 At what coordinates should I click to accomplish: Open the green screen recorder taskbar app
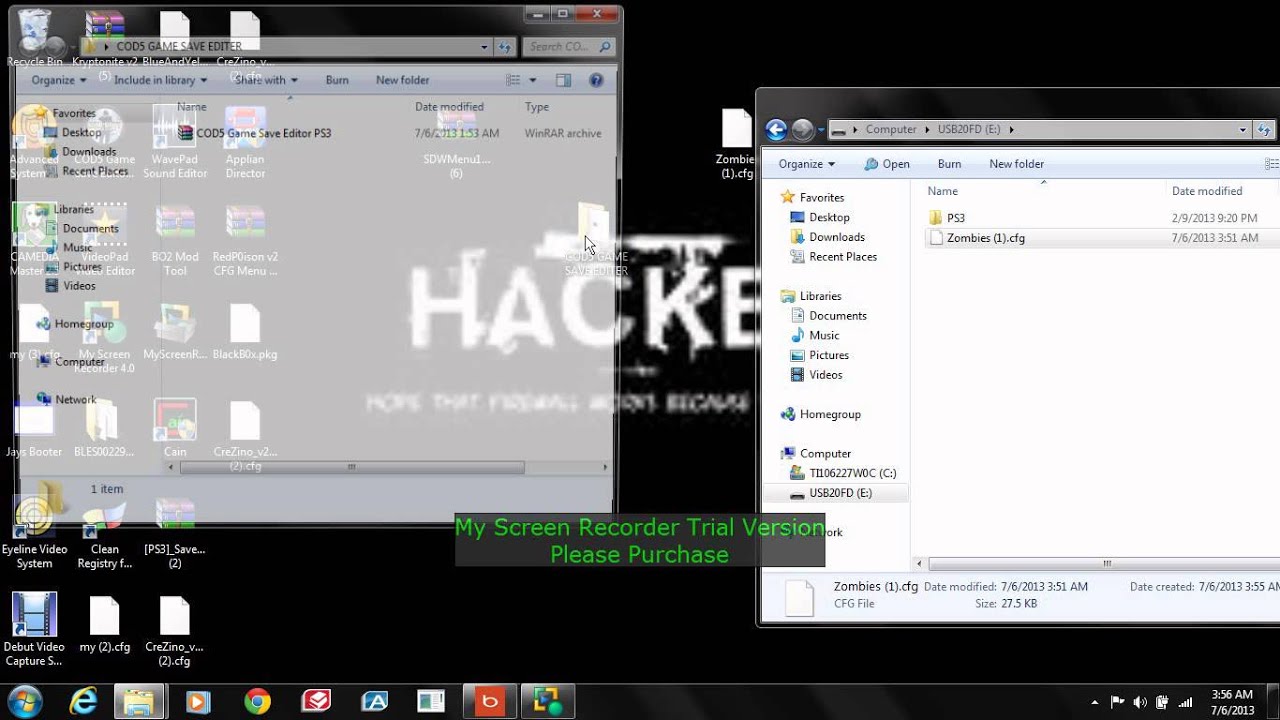pyautogui.click(x=549, y=702)
